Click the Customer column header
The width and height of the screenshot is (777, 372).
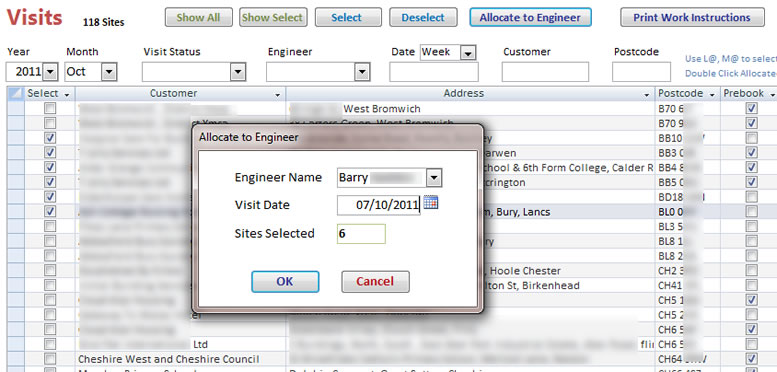[x=180, y=94]
